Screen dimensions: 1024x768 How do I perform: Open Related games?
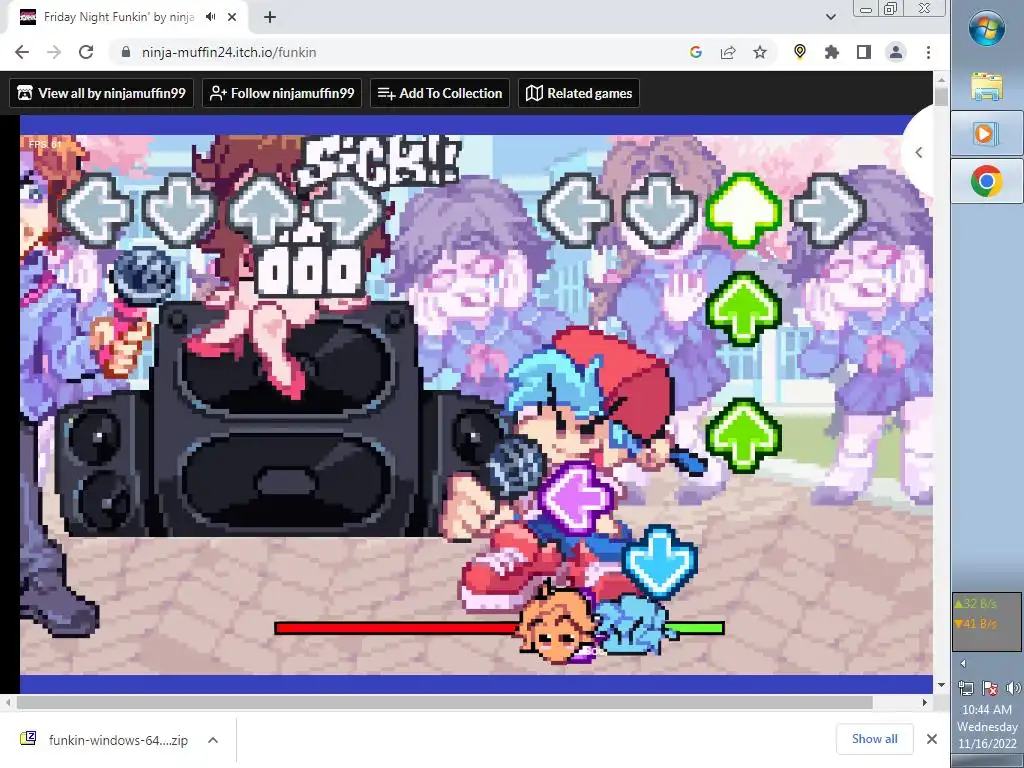click(579, 93)
